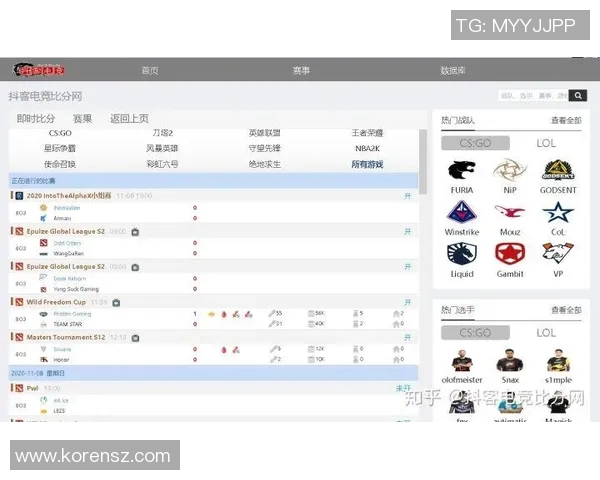Screen dimensions: 600x480
Task: Choose the Mouz team icon
Action: (510, 213)
